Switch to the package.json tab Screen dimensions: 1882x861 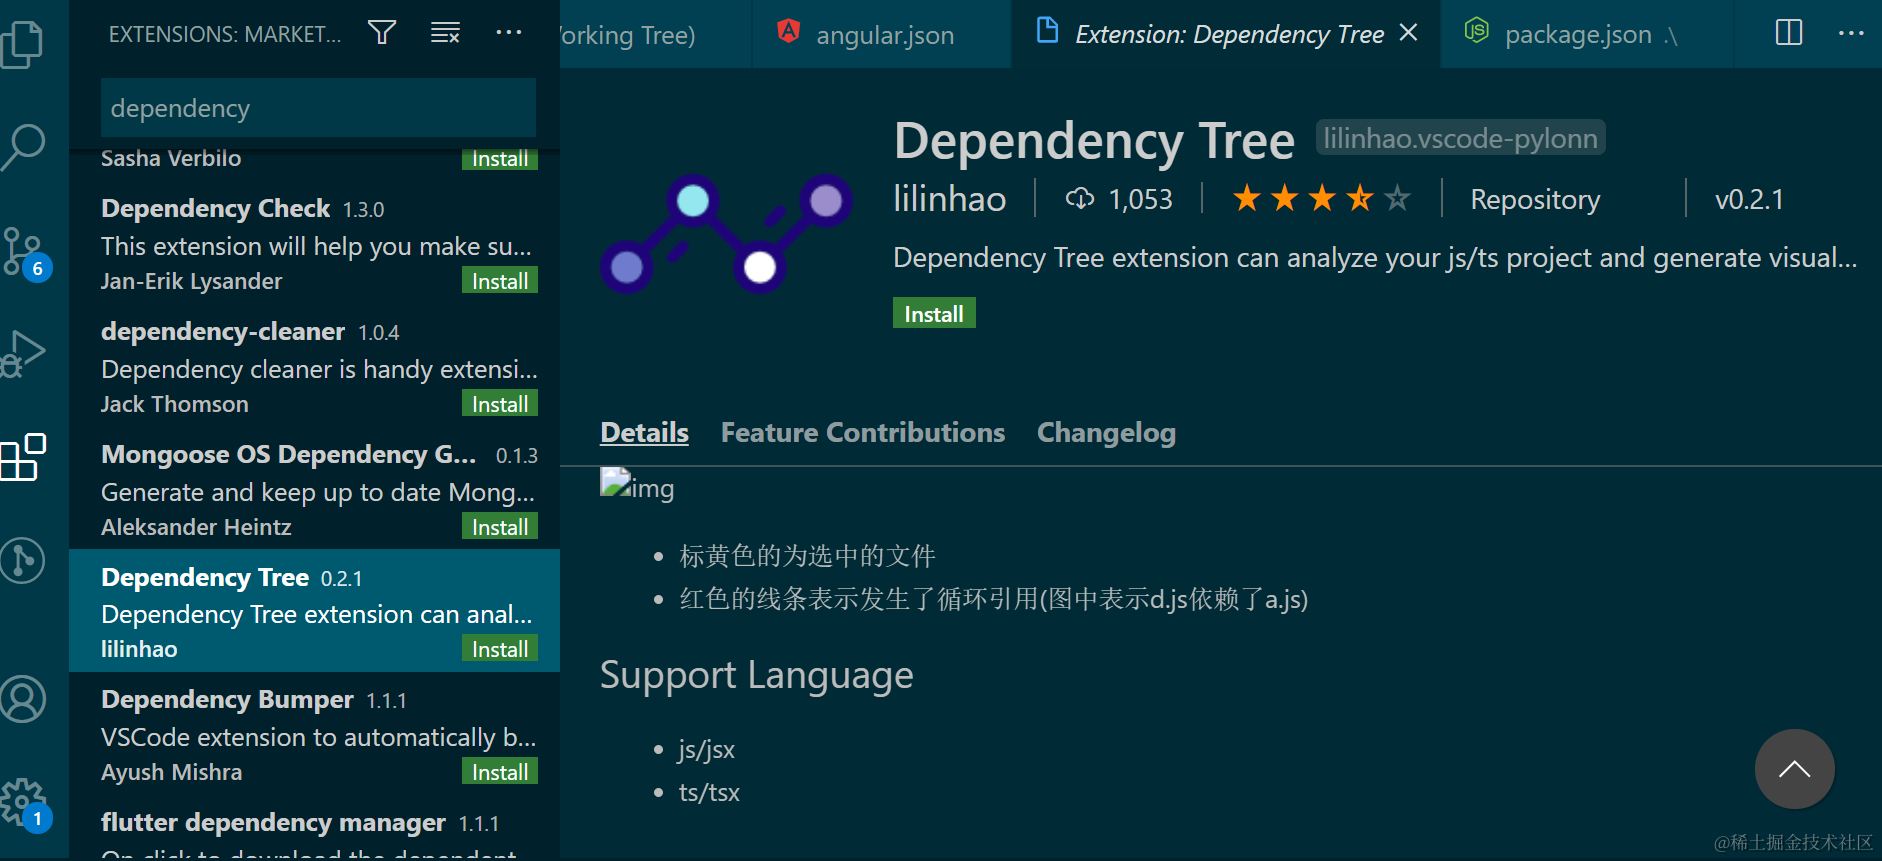click(1587, 35)
